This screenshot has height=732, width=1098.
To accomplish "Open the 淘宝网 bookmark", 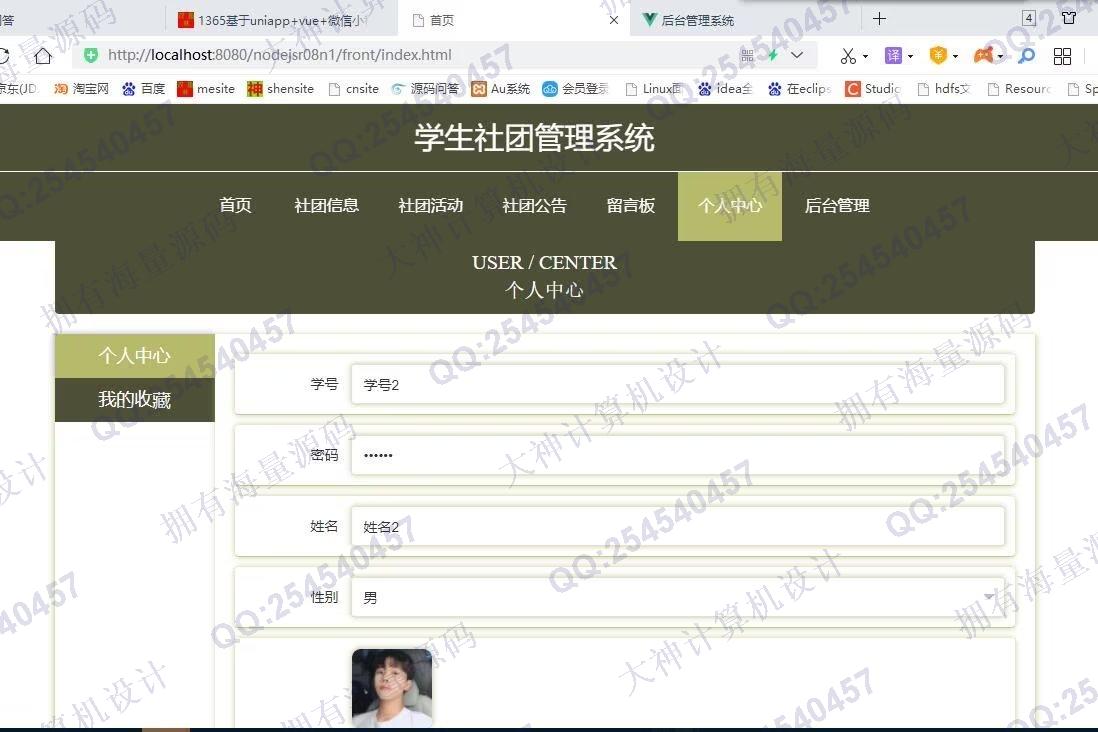I will 82,89.
